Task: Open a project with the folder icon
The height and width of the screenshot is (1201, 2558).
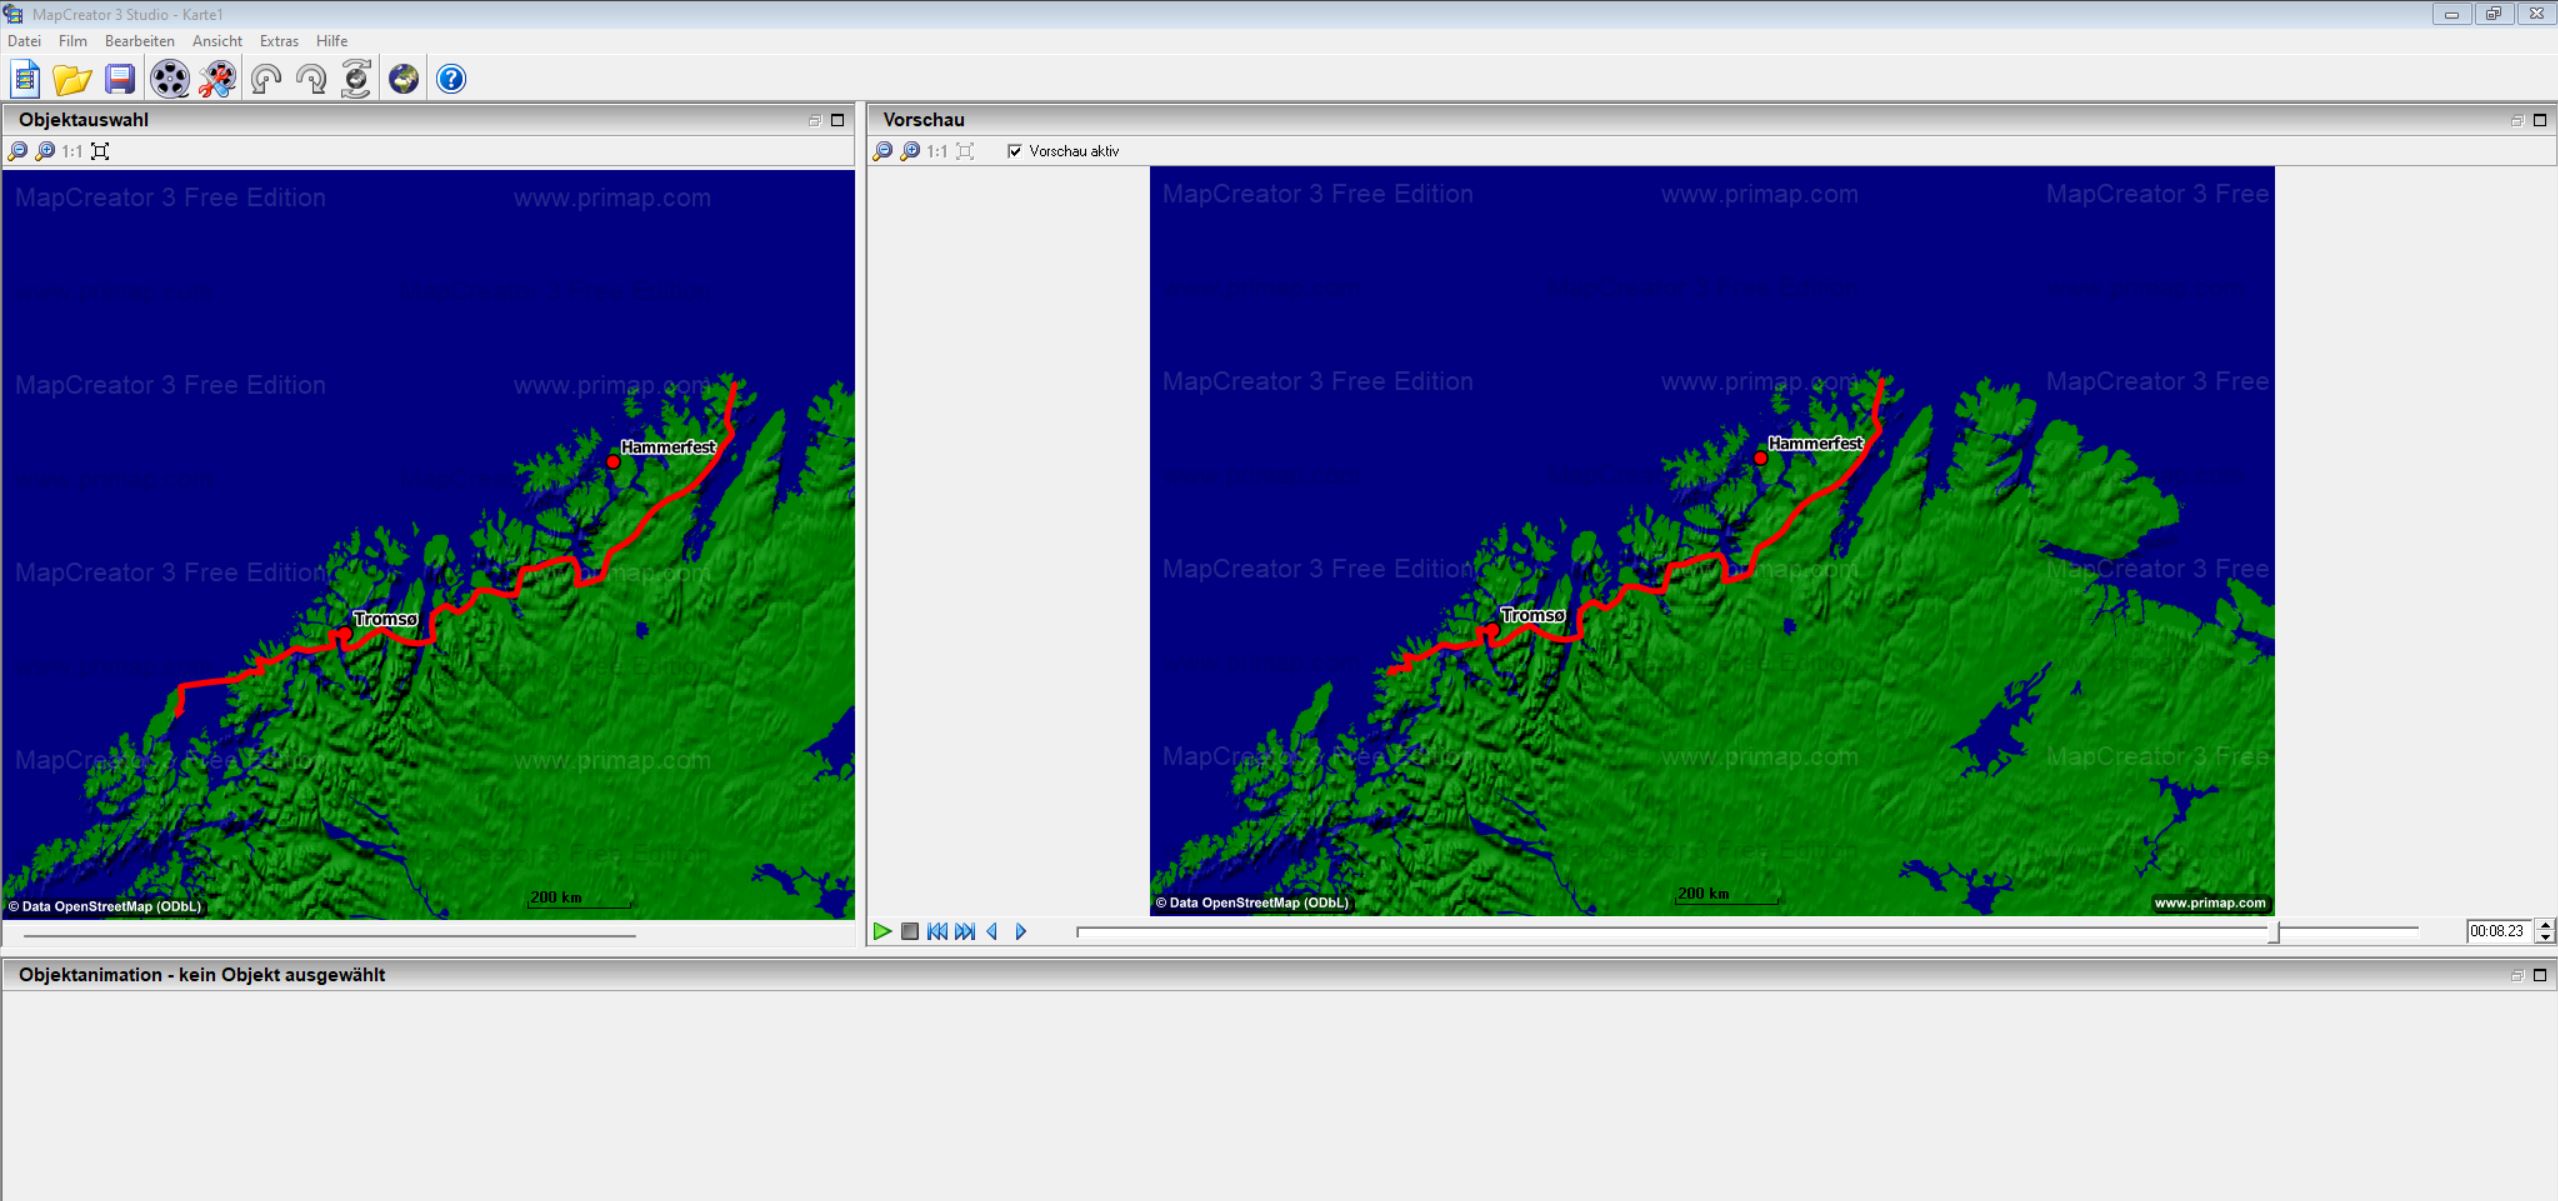Action: 72,79
